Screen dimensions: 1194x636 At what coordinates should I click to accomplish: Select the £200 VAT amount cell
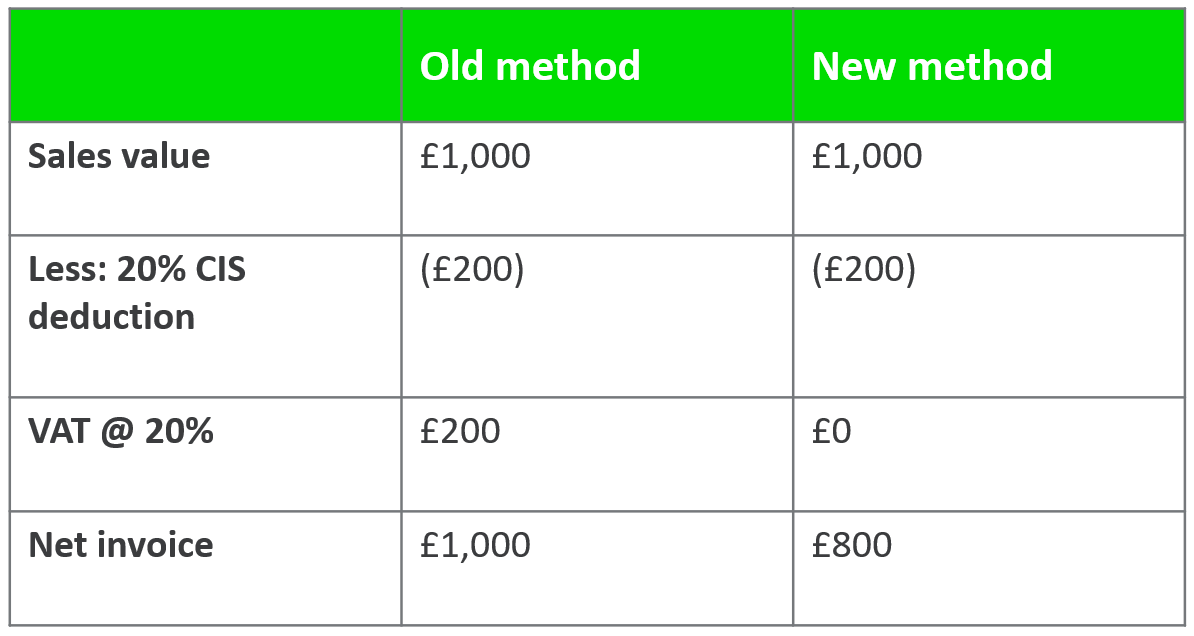coord(460,432)
